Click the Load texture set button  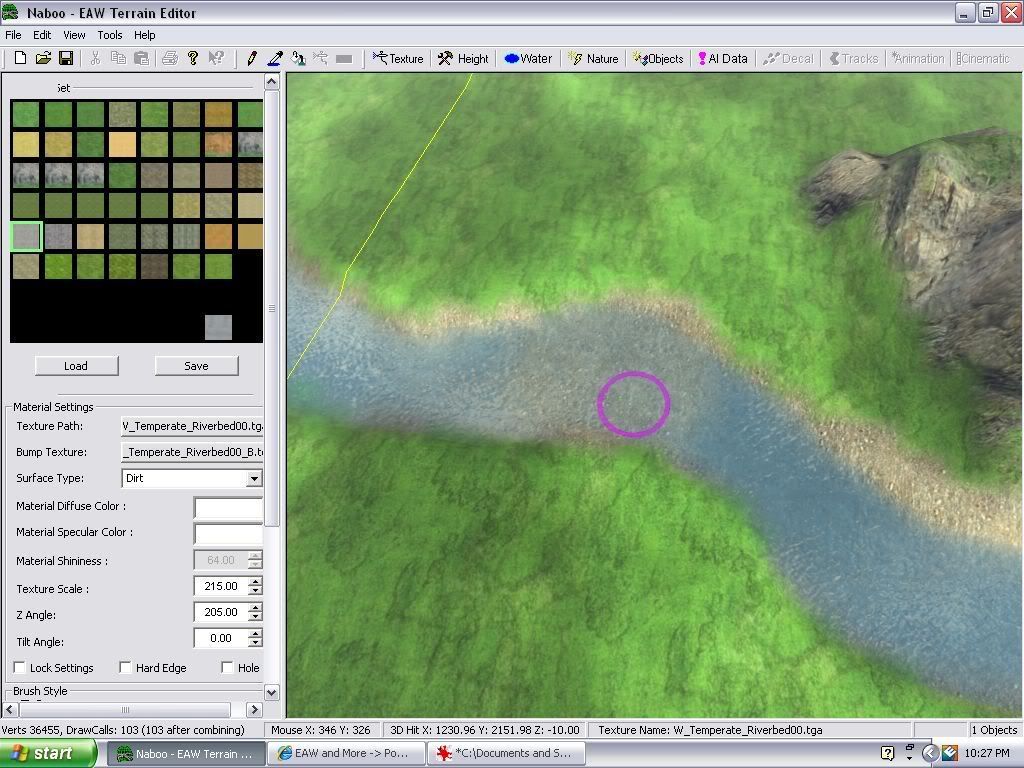point(76,366)
